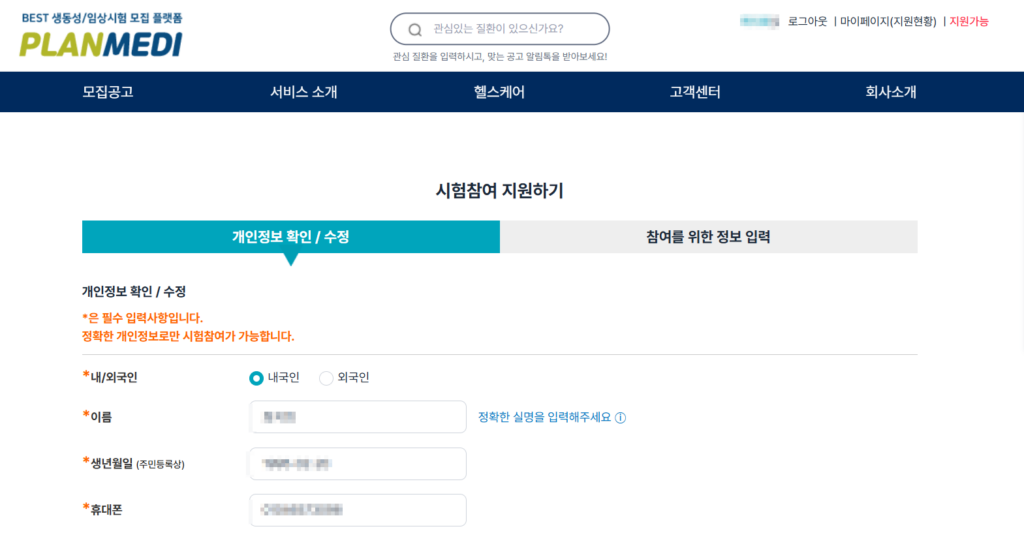Open the 서비스 소개 menu
Viewport: 1024px width, 533px height.
click(x=304, y=92)
